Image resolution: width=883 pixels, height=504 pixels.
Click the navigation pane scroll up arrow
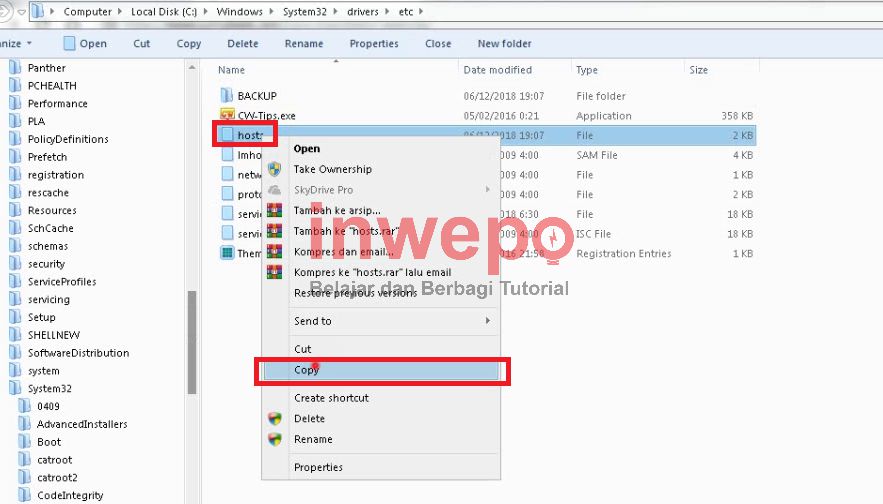coord(192,68)
